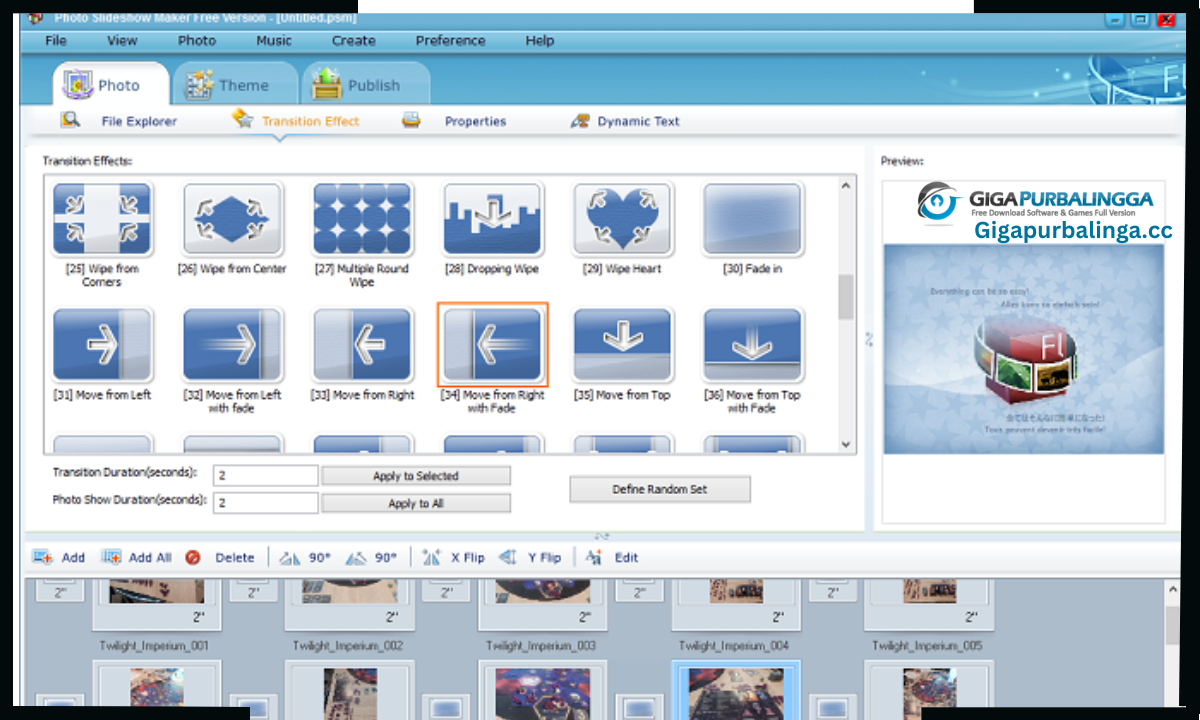Choose the Fade in transition effect
This screenshot has height=720, width=1200.
(x=752, y=218)
